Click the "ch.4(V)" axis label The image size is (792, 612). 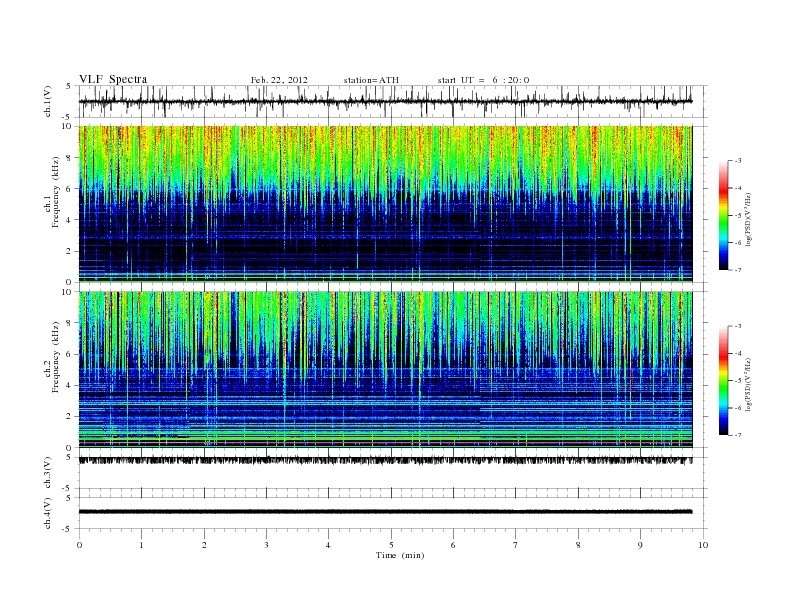point(48,513)
